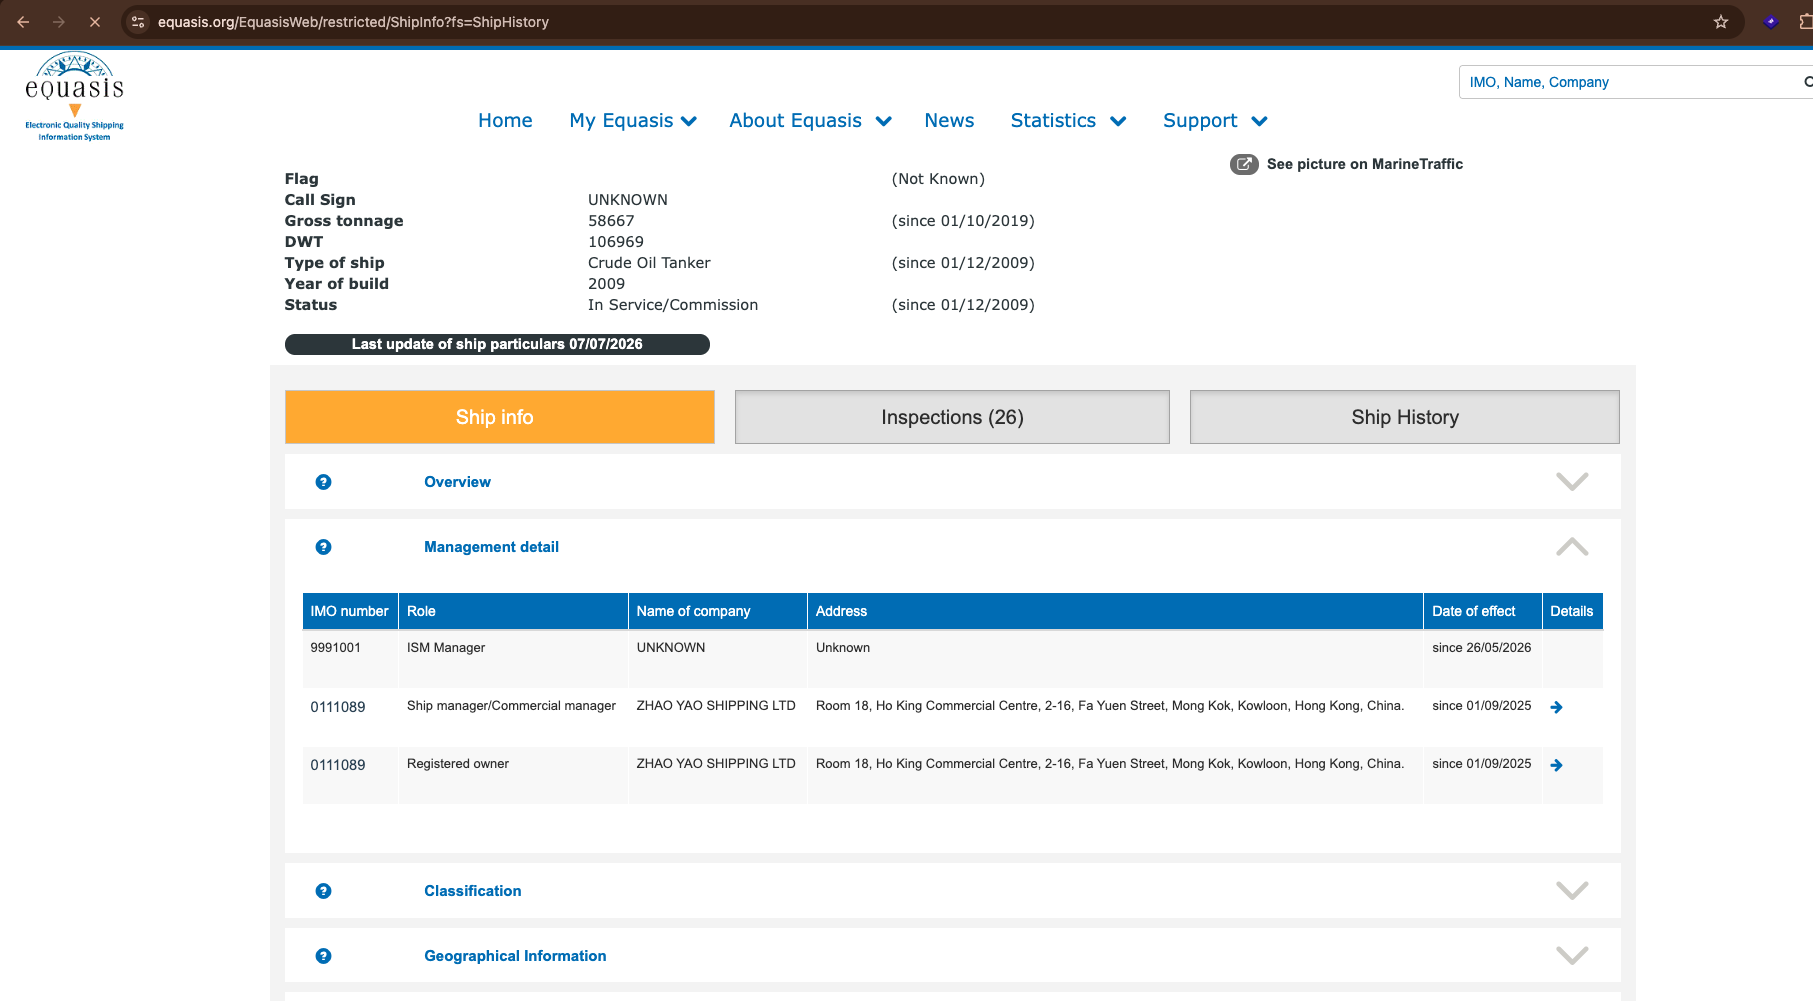Expand the Geographical Information section chevron
This screenshot has height=1001, width=1813.
pos(1572,956)
